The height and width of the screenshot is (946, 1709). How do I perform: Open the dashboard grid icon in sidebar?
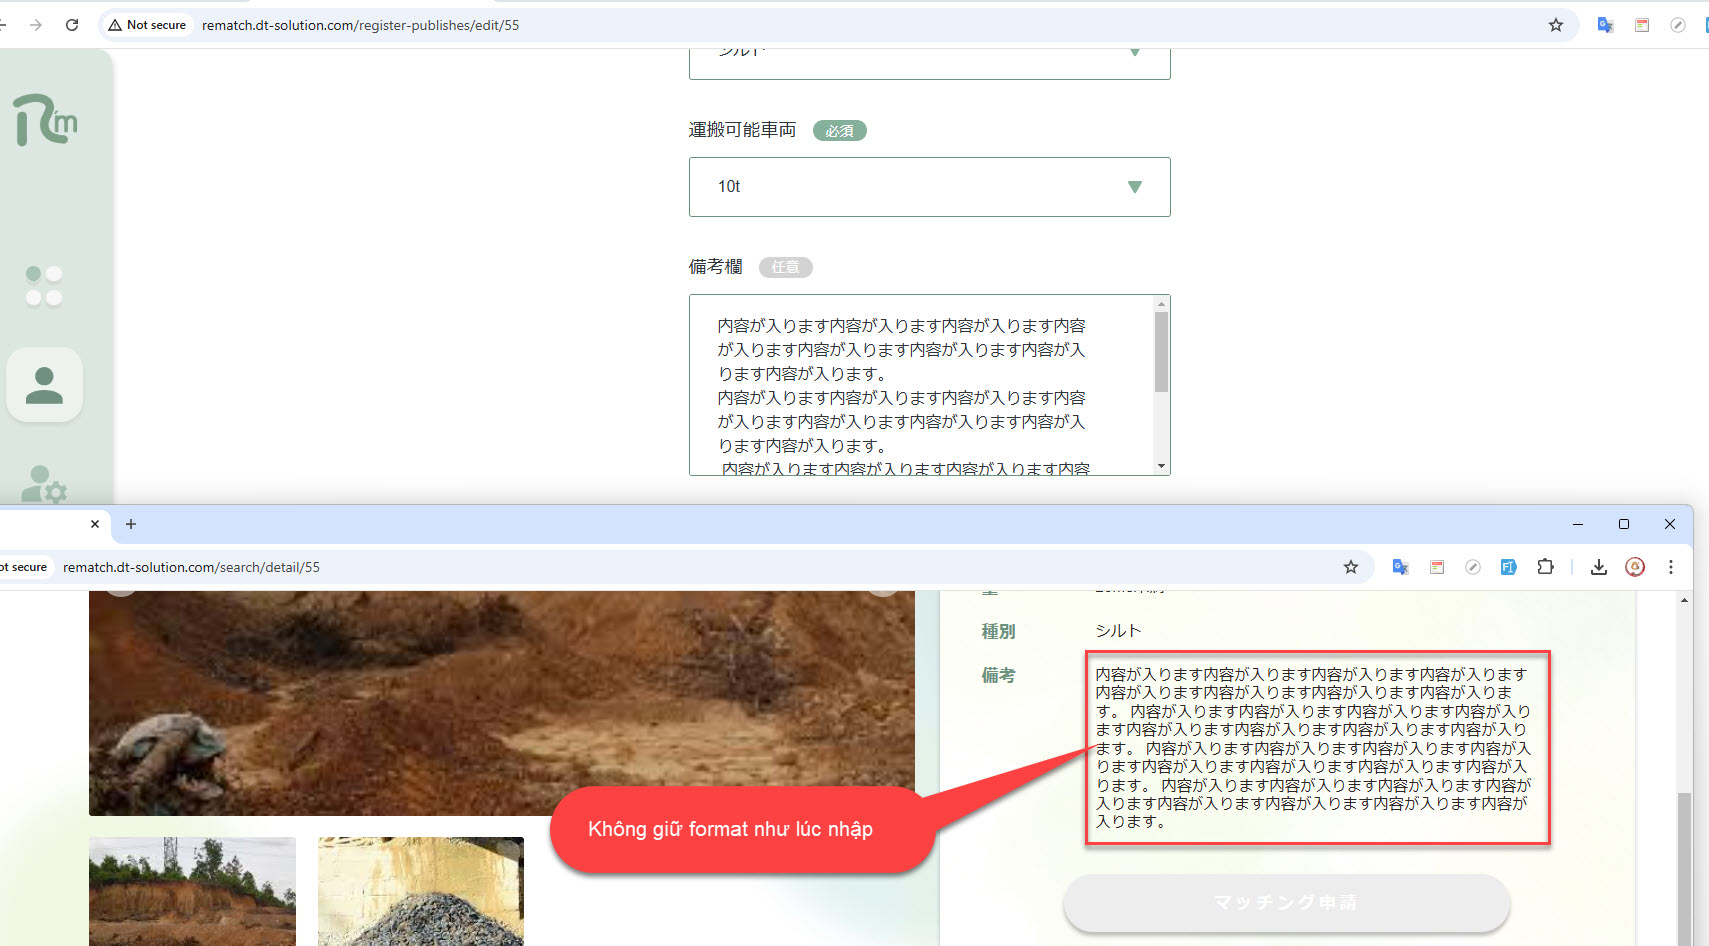tap(44, 286)
